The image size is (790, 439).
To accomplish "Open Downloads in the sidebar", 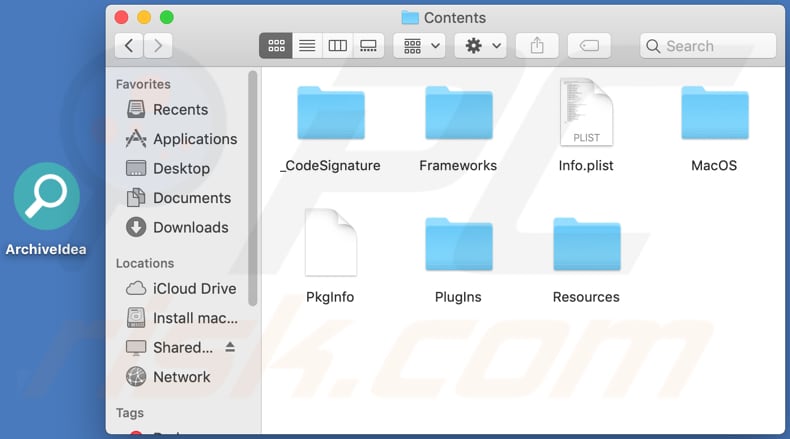I will tap(177, 227).
